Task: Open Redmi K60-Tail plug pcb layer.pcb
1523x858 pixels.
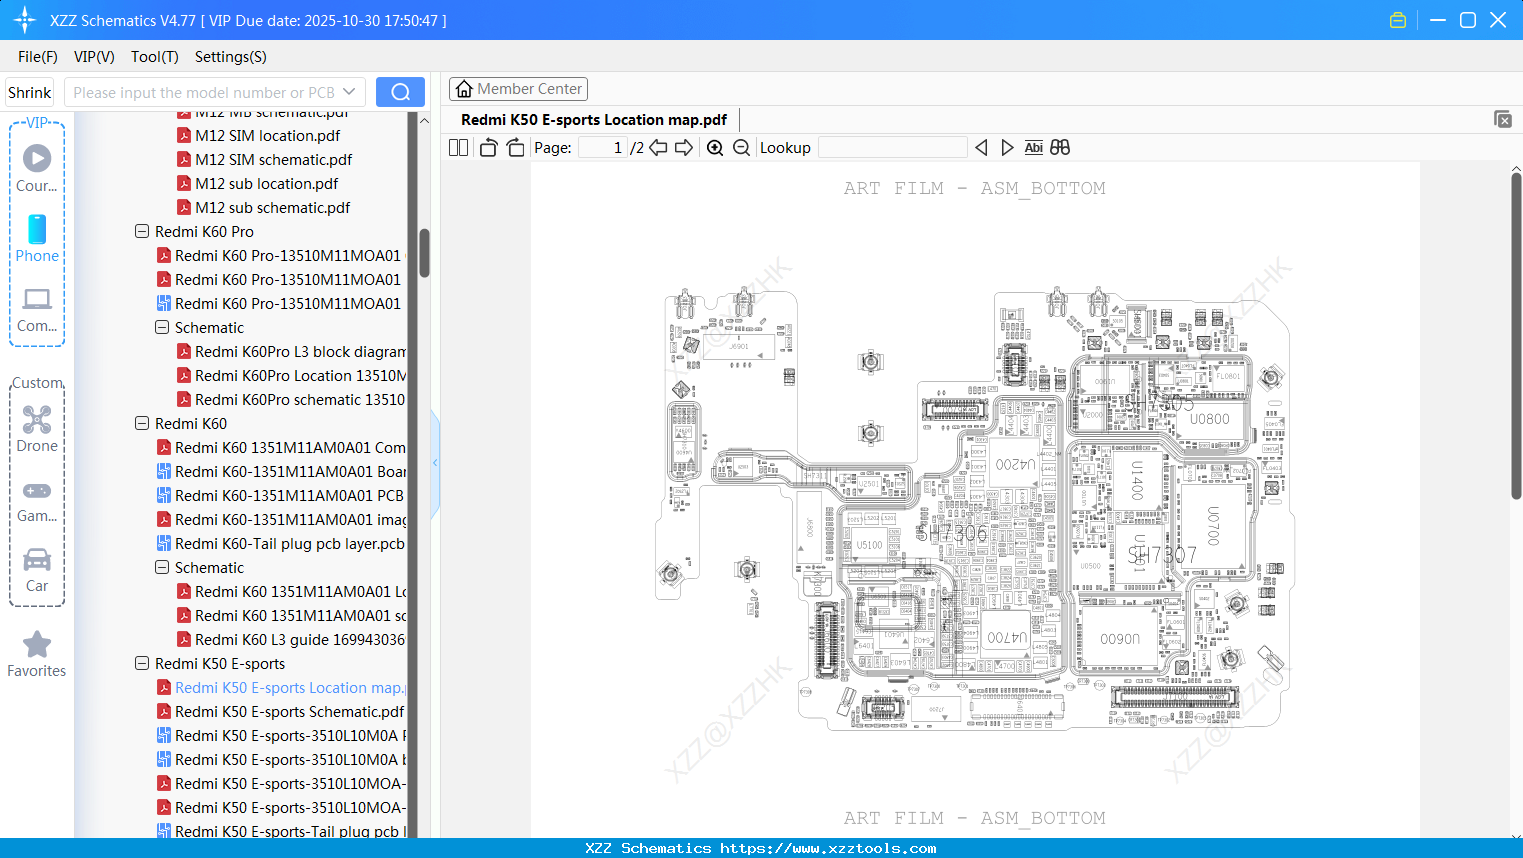Action: click(281, 543)
